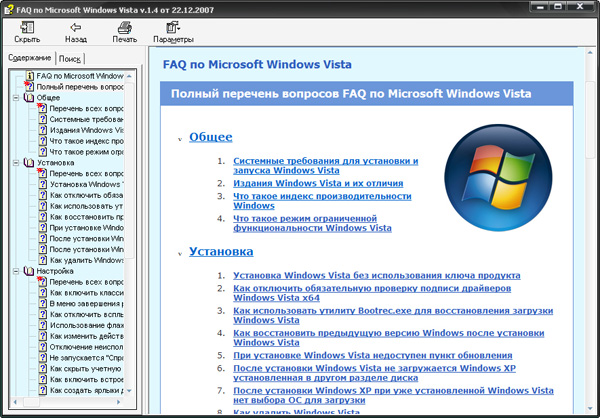The image size is (600, 418).
Task: Open the Установка heading link
Action: coord(221,251)
